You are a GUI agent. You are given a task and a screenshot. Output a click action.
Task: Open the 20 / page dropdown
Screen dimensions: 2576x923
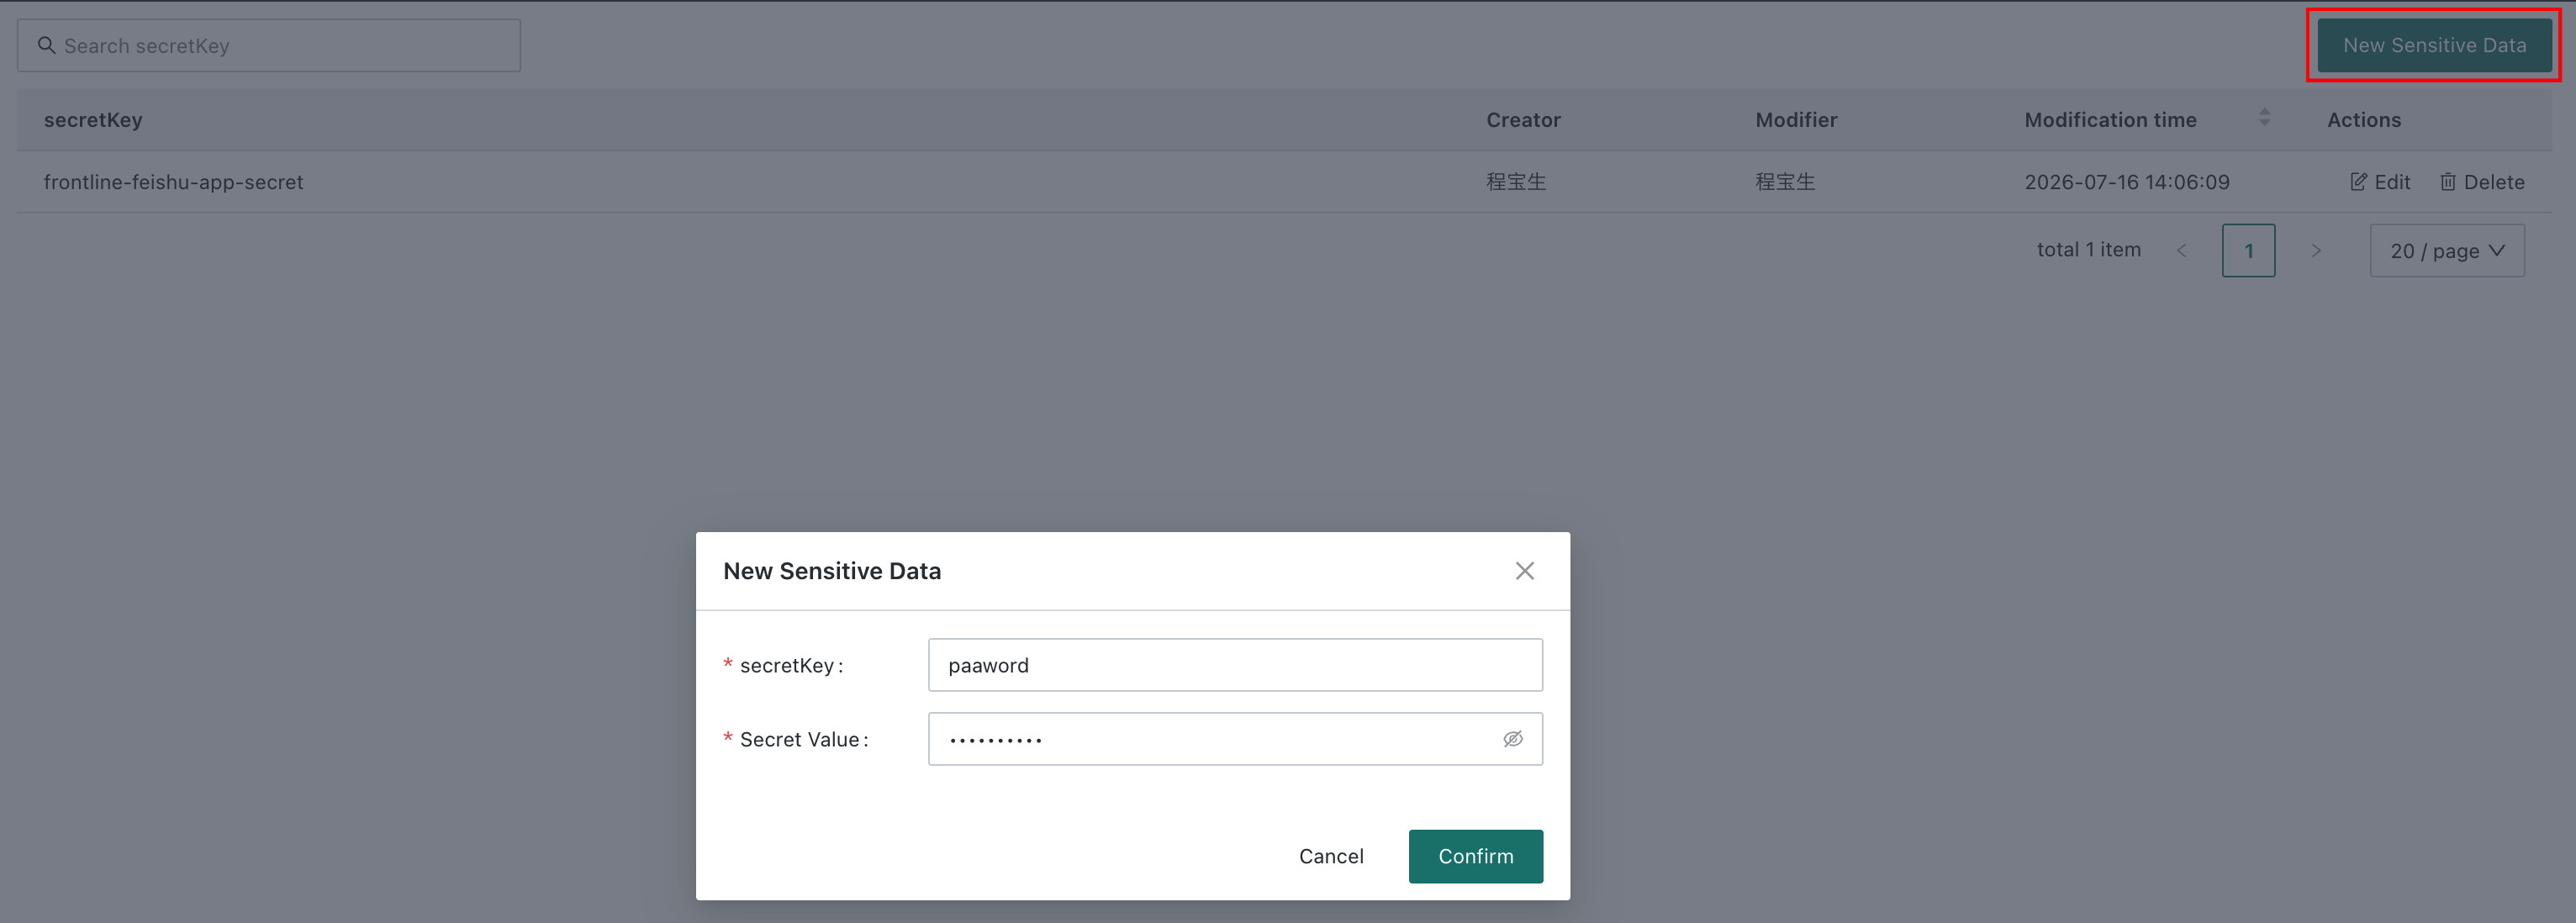click(x=2446, y=250)
